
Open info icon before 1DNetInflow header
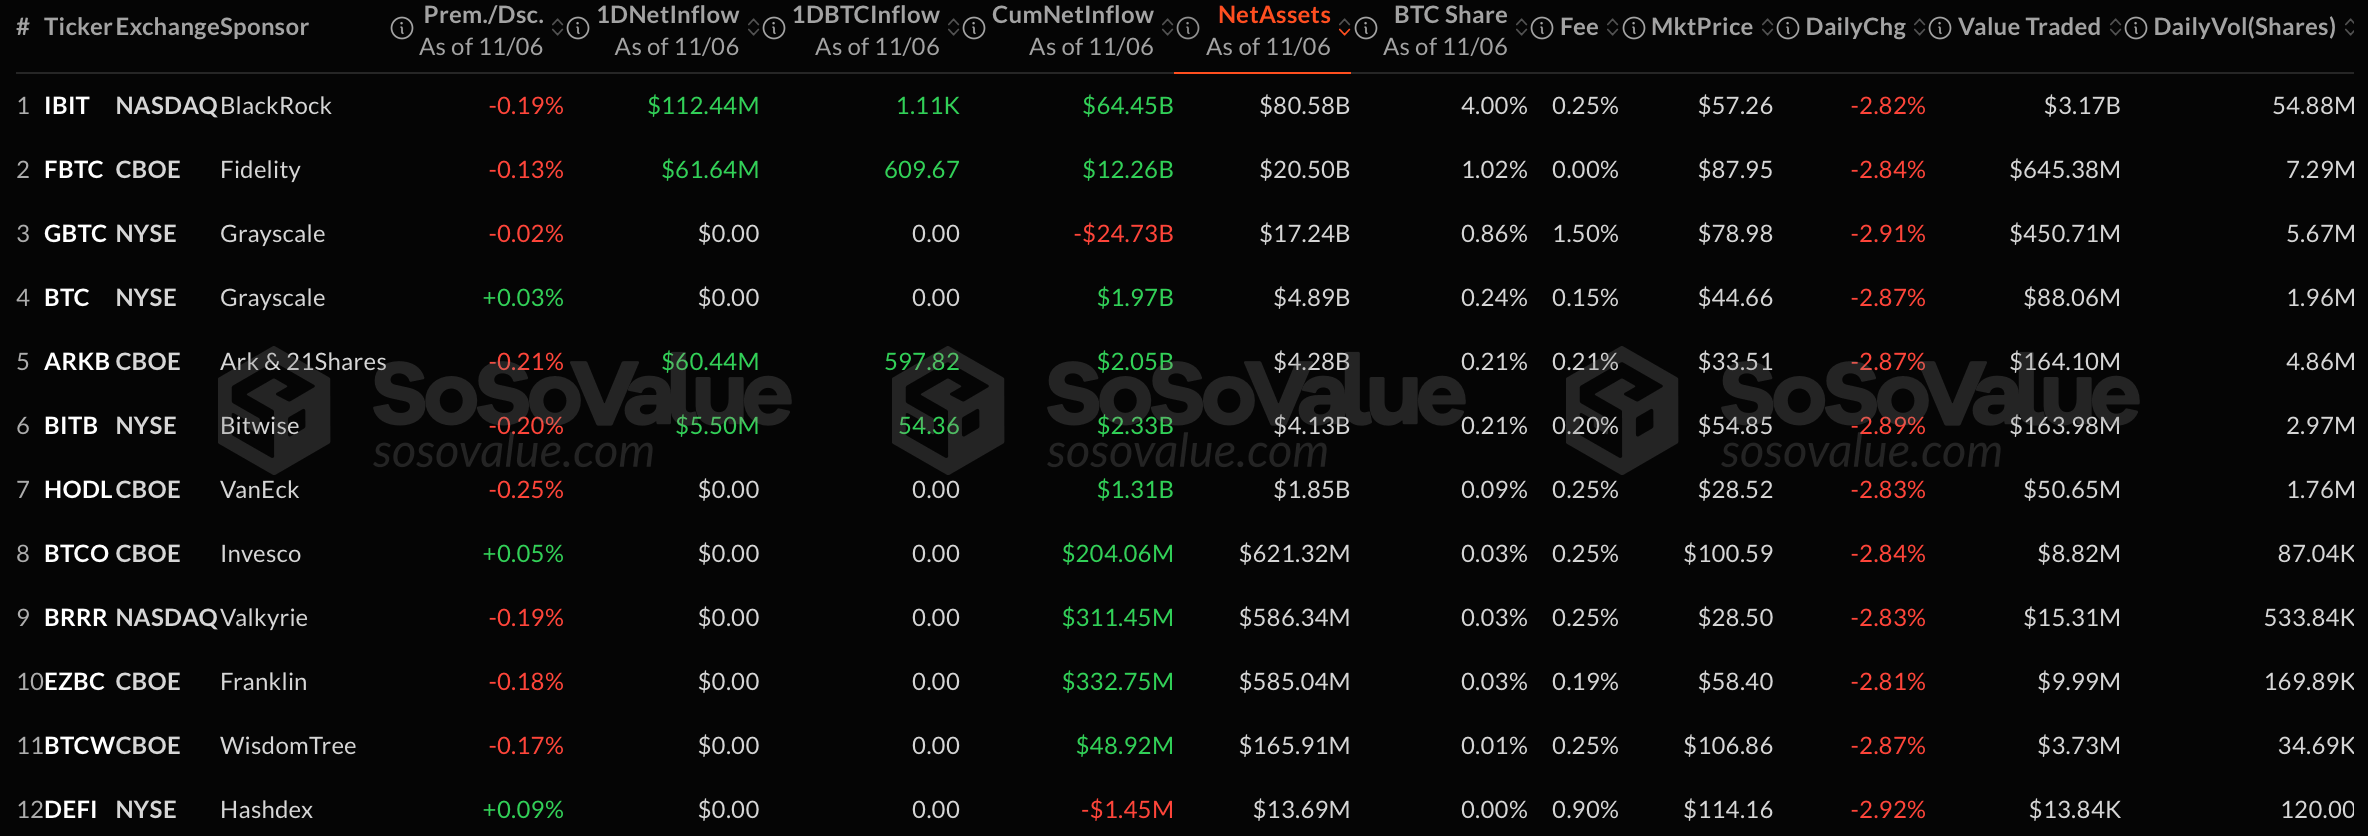tap(578, 28)
